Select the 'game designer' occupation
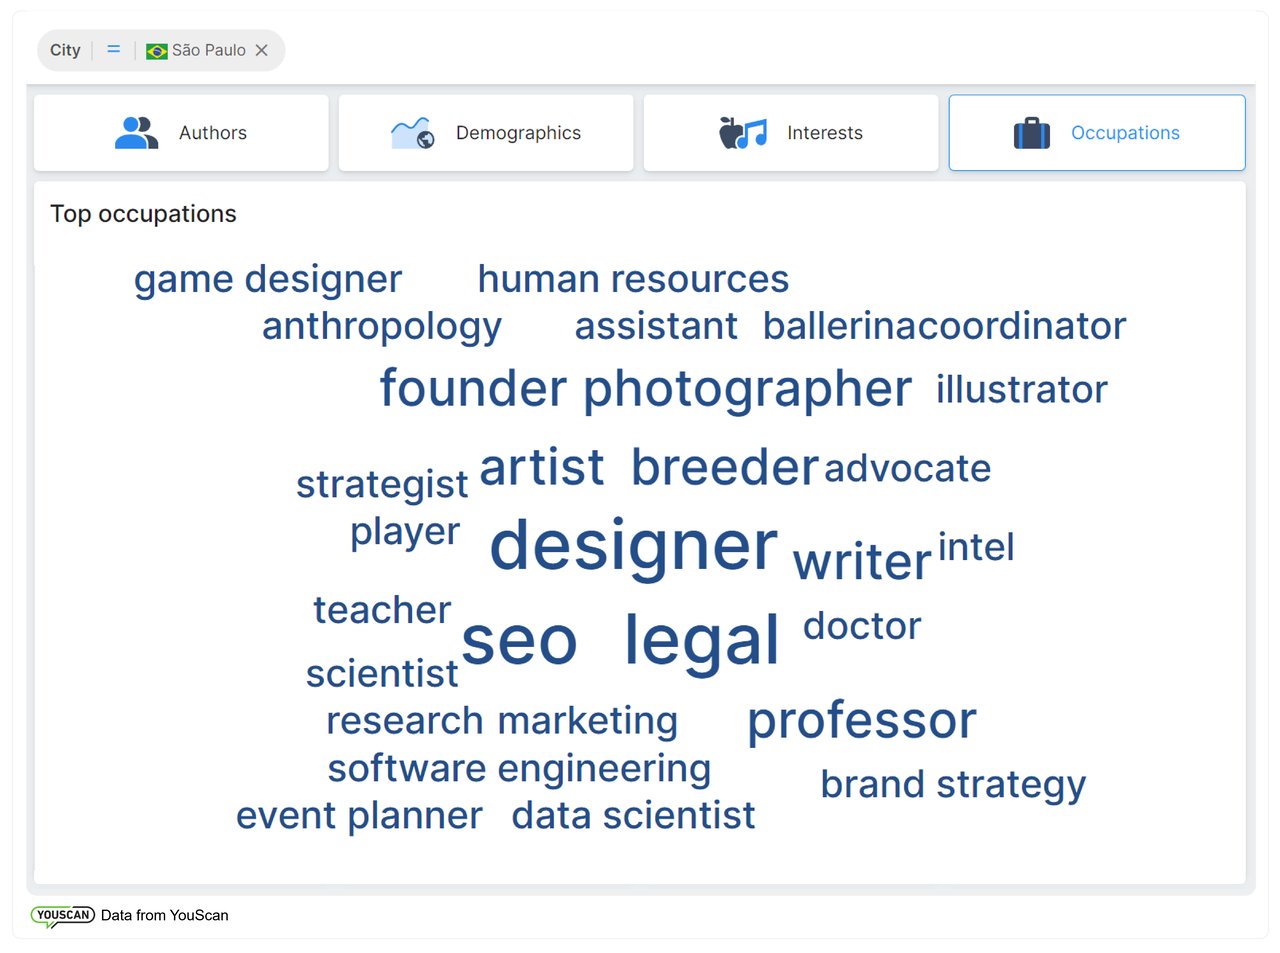Image resolution: width=1280 pixels, height=953 pixels. click(268, 279)
